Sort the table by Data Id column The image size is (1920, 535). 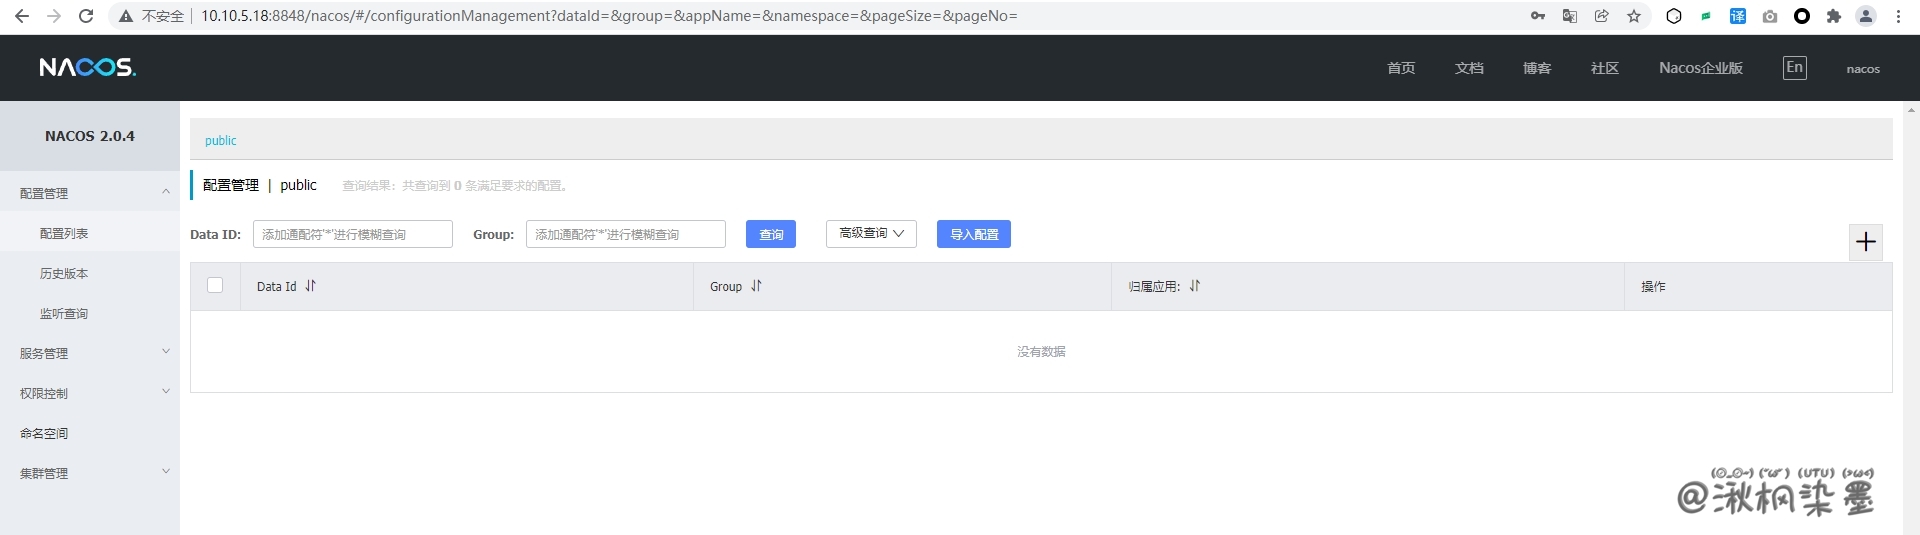point(310,286)
